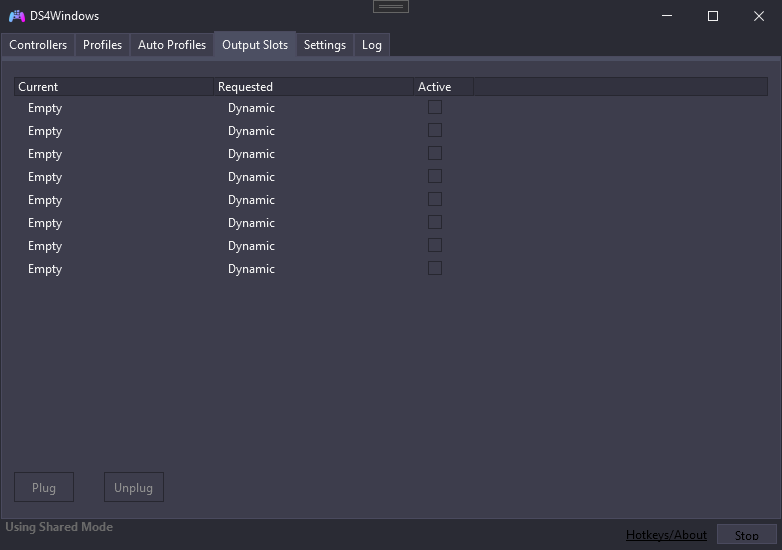Go to the Auto Profiles tab
Image resolution: width=782 pixels, height=550 pixels.
(x=172, y=45)
